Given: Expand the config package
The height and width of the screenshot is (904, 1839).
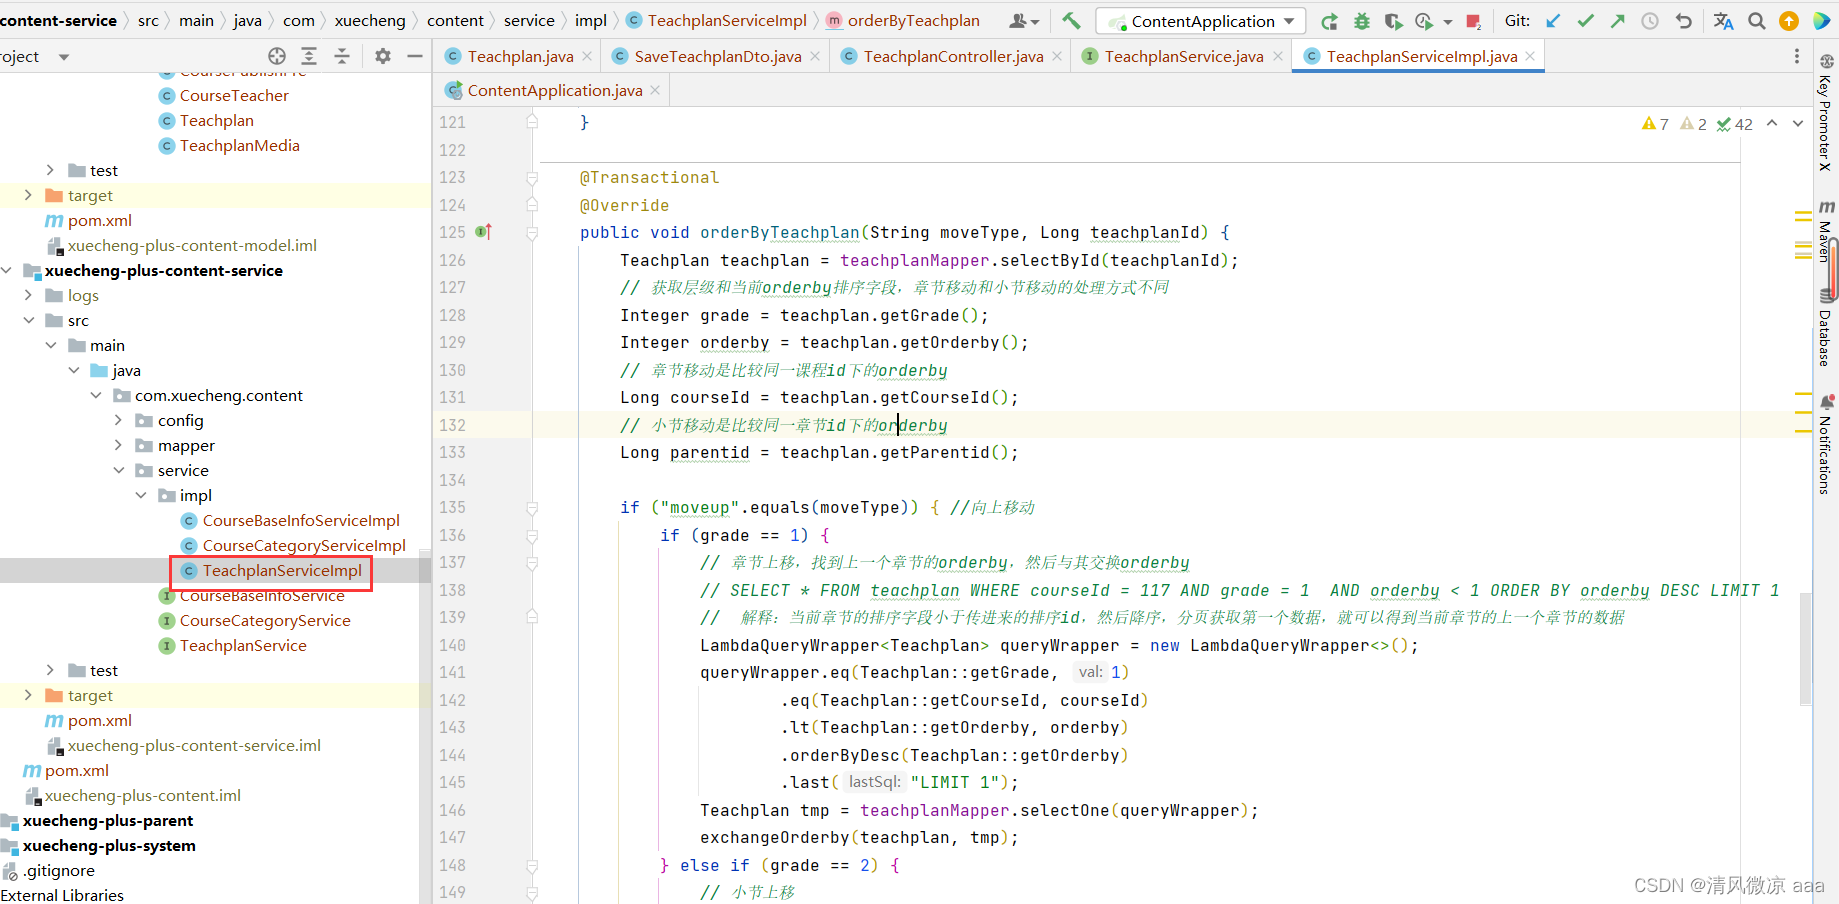Looking at the screenshot, I should coord(118,421).
